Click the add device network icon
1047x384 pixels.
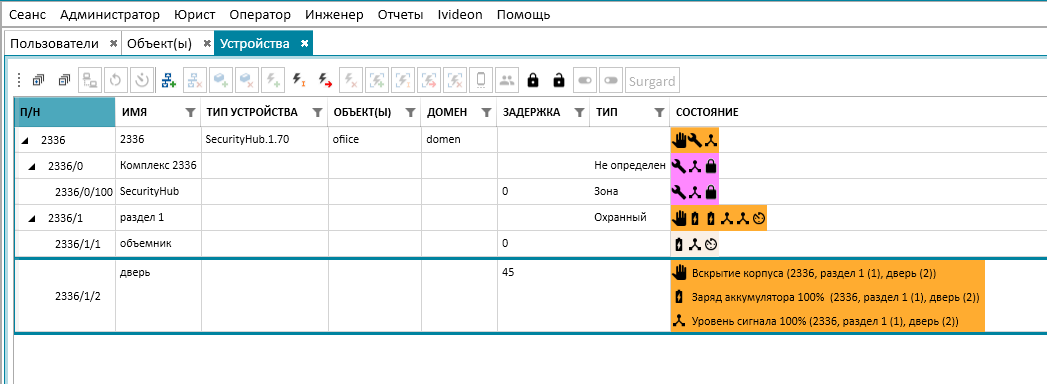(x=168, y=81)
